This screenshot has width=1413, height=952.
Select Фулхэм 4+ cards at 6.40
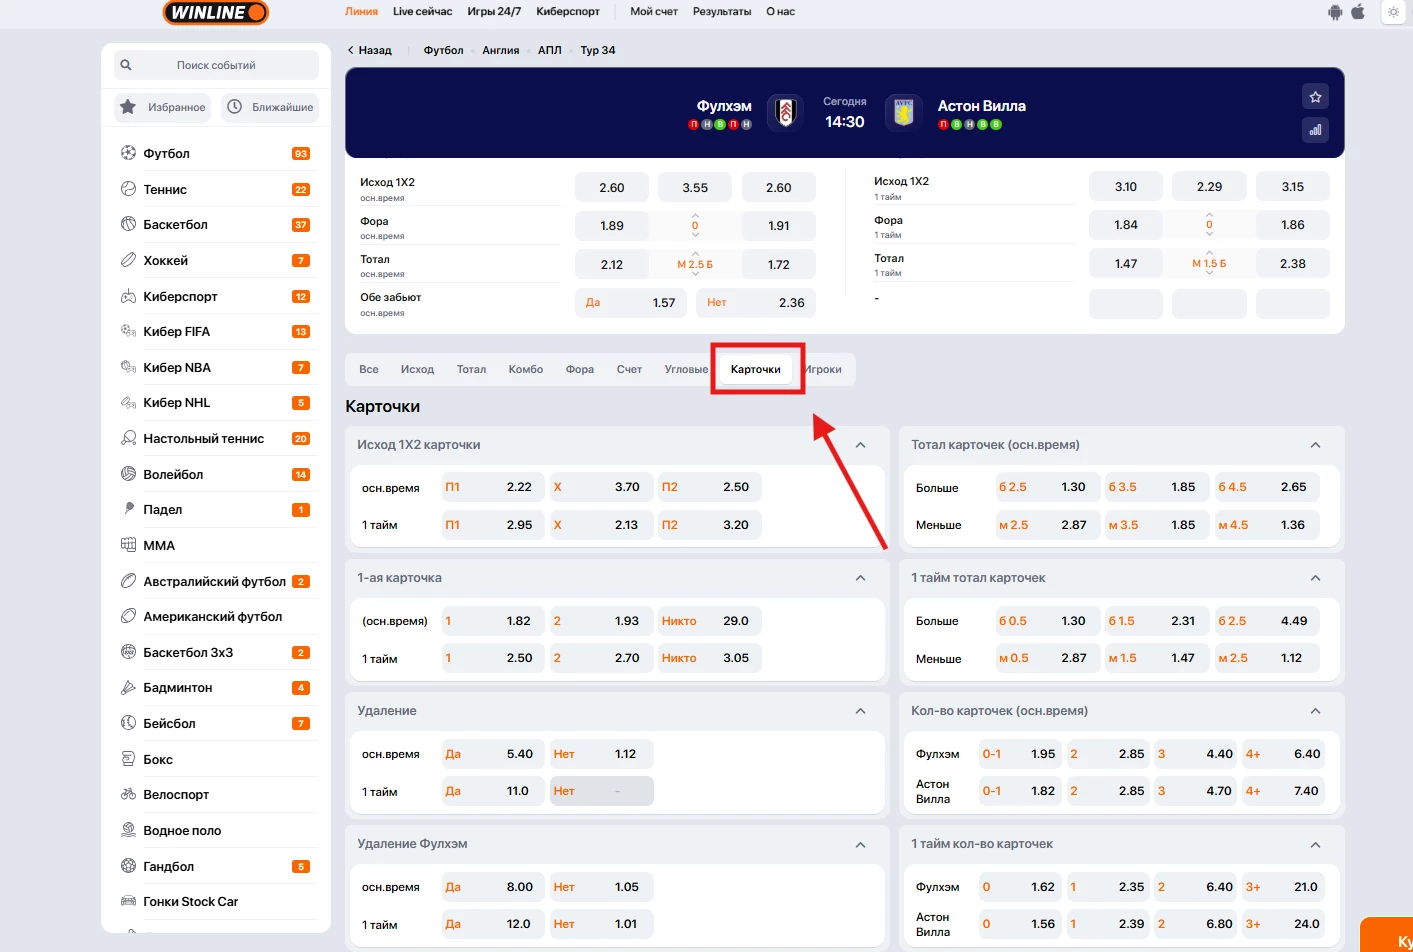coord(1281,754)
